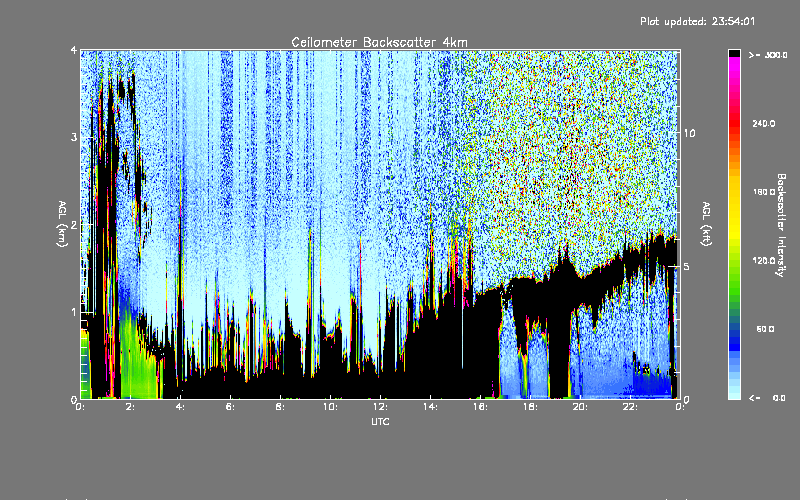Click the "2" tick on the AGL (km) axis

74,224
